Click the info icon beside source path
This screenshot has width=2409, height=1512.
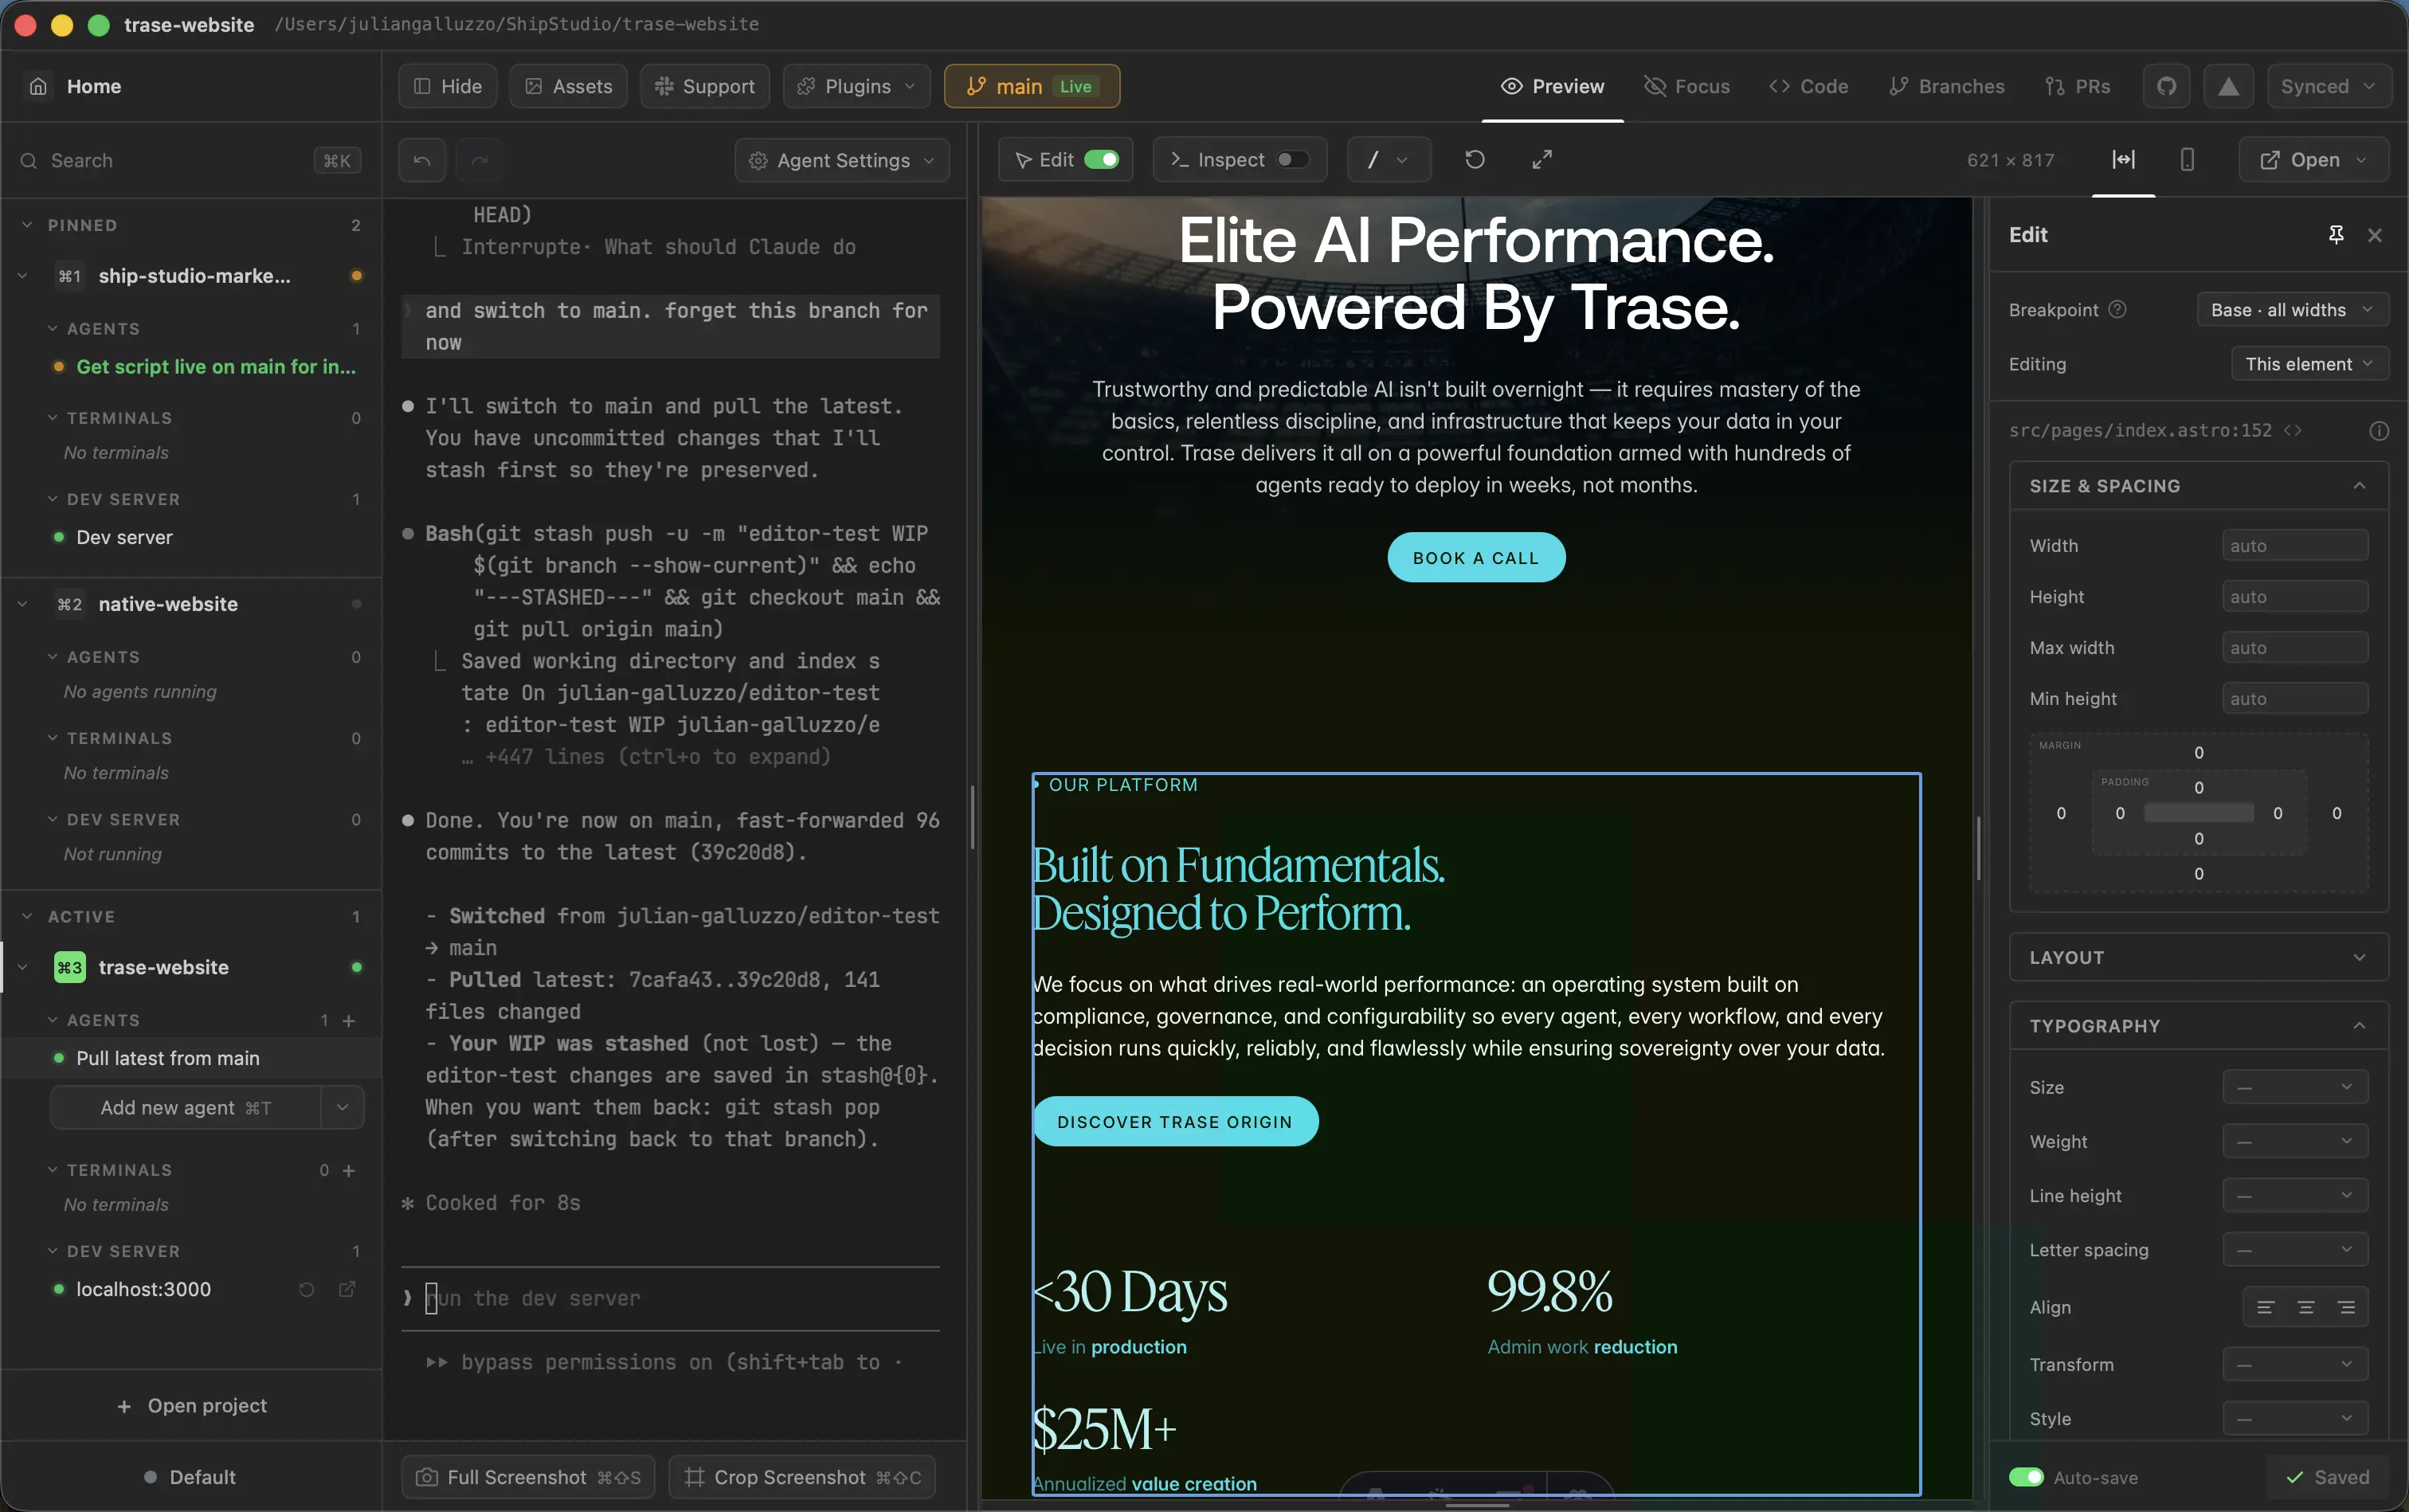[2379, 431]
